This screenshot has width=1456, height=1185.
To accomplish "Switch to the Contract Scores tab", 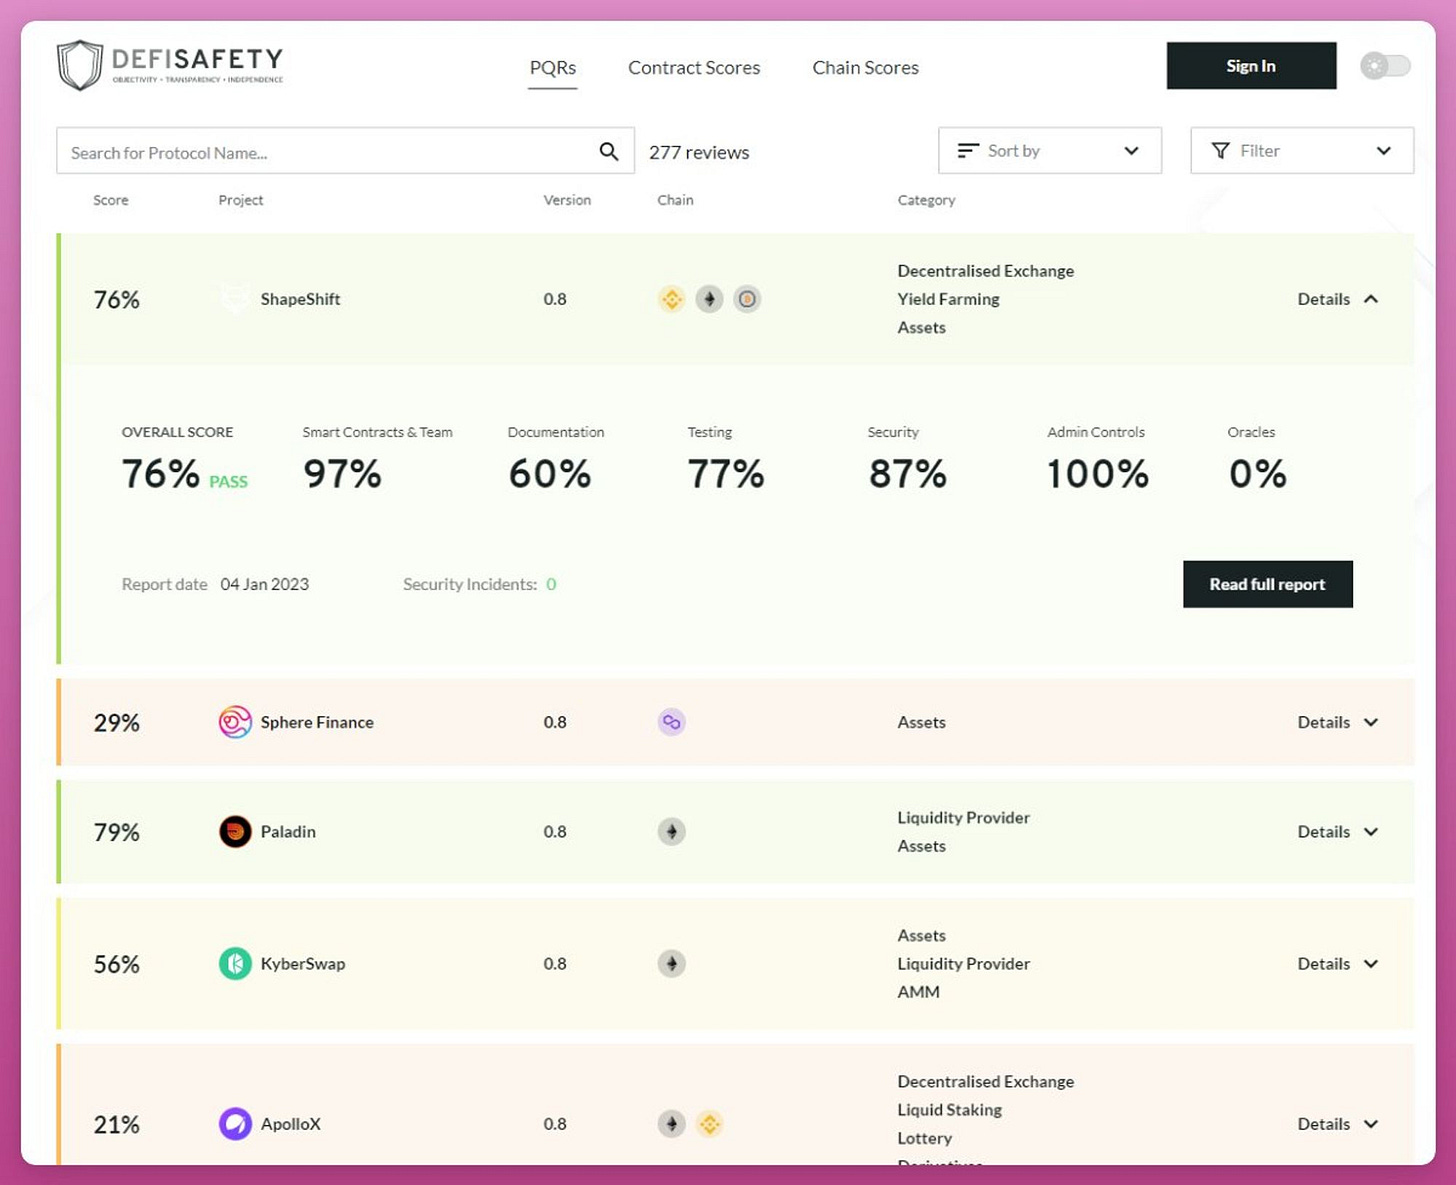I will click(x=694, y=68).
